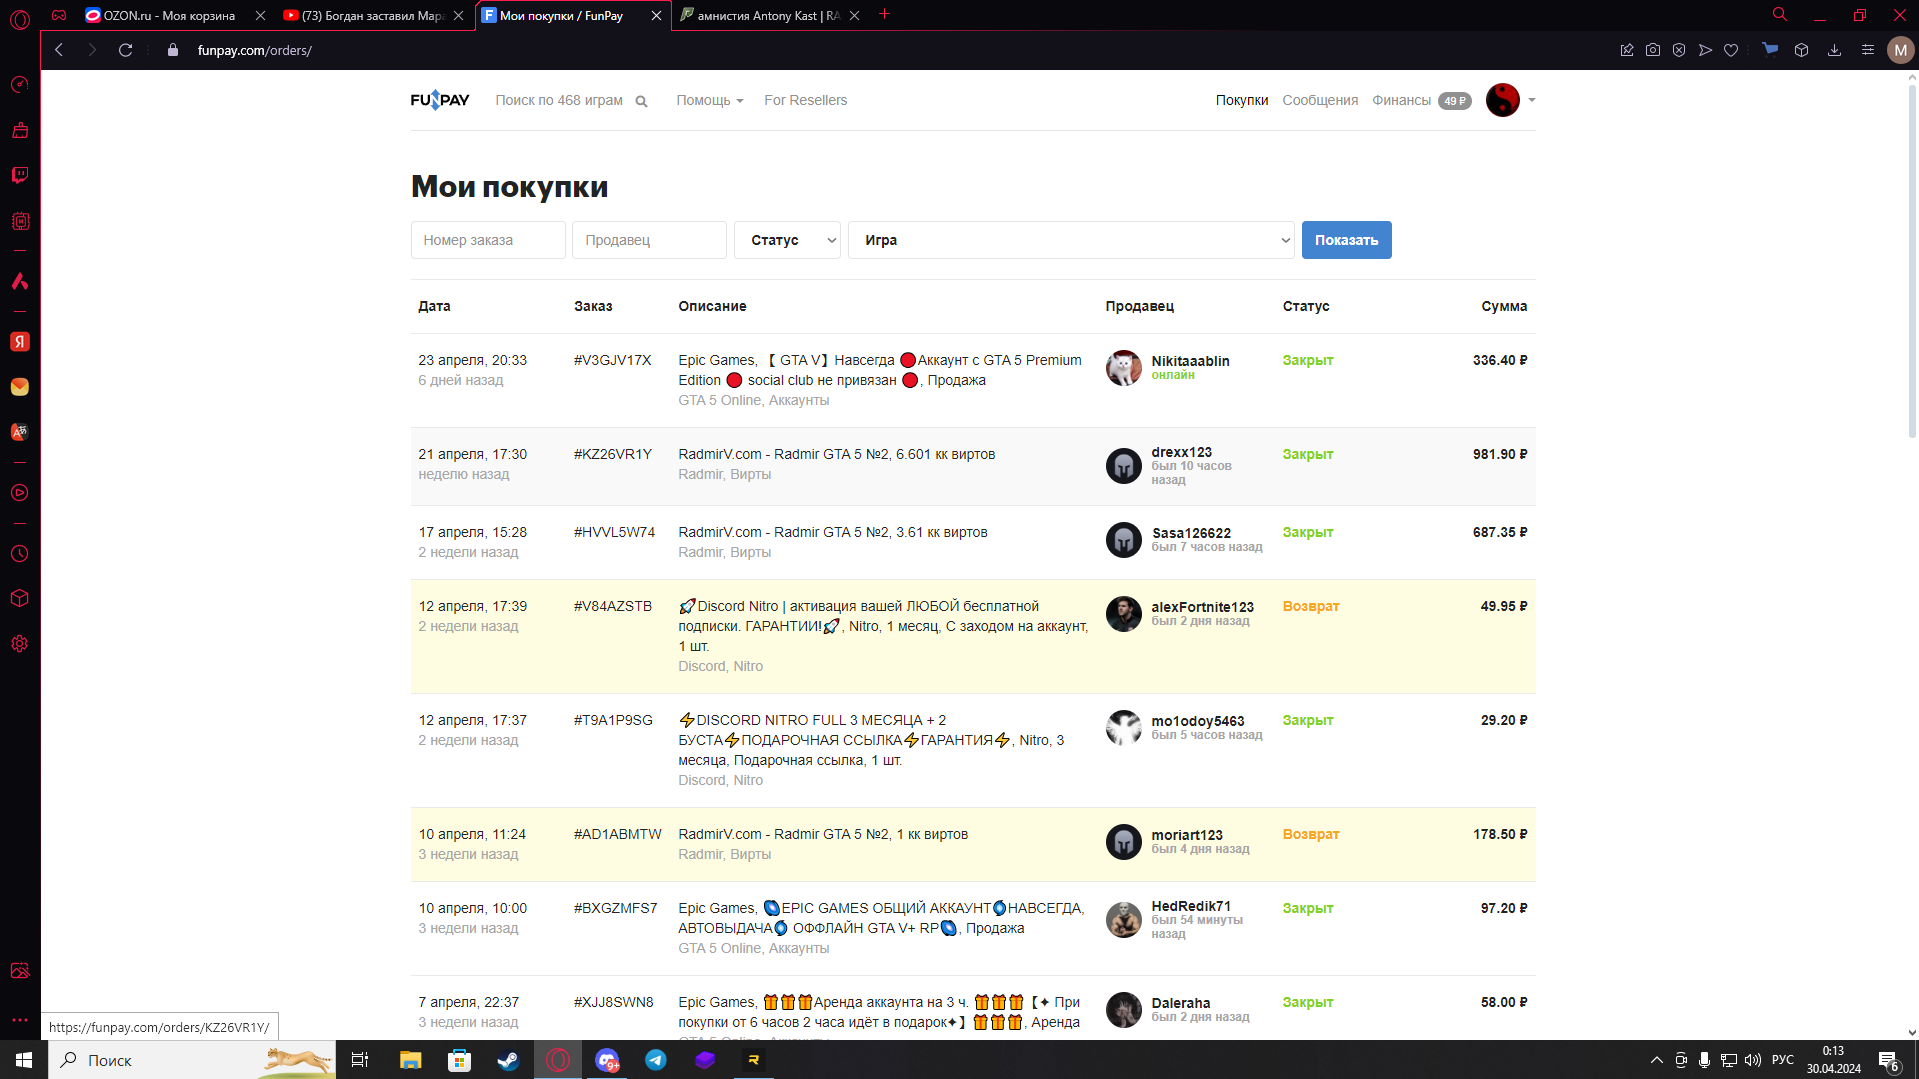Click the send (My Flow) arrow icon
This screenshot has height=1079, width=1919.
click(1705, 50)
